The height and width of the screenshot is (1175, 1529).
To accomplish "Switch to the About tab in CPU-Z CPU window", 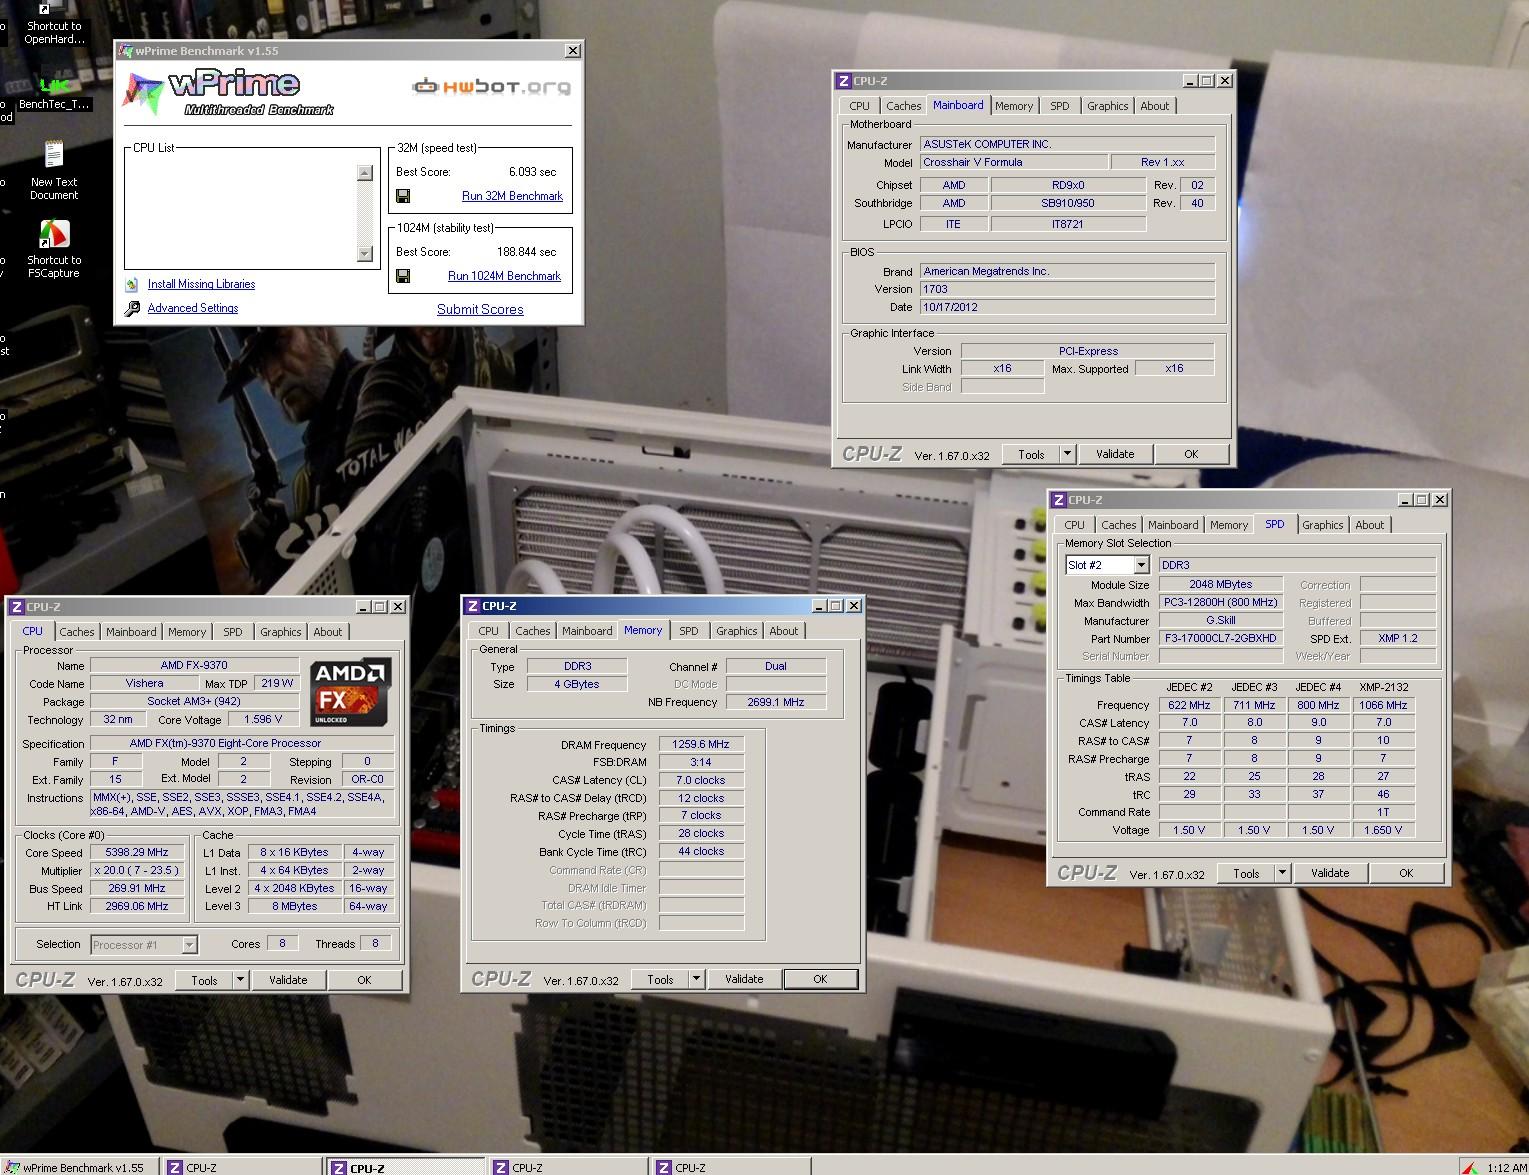I will (x=327, y=632).
